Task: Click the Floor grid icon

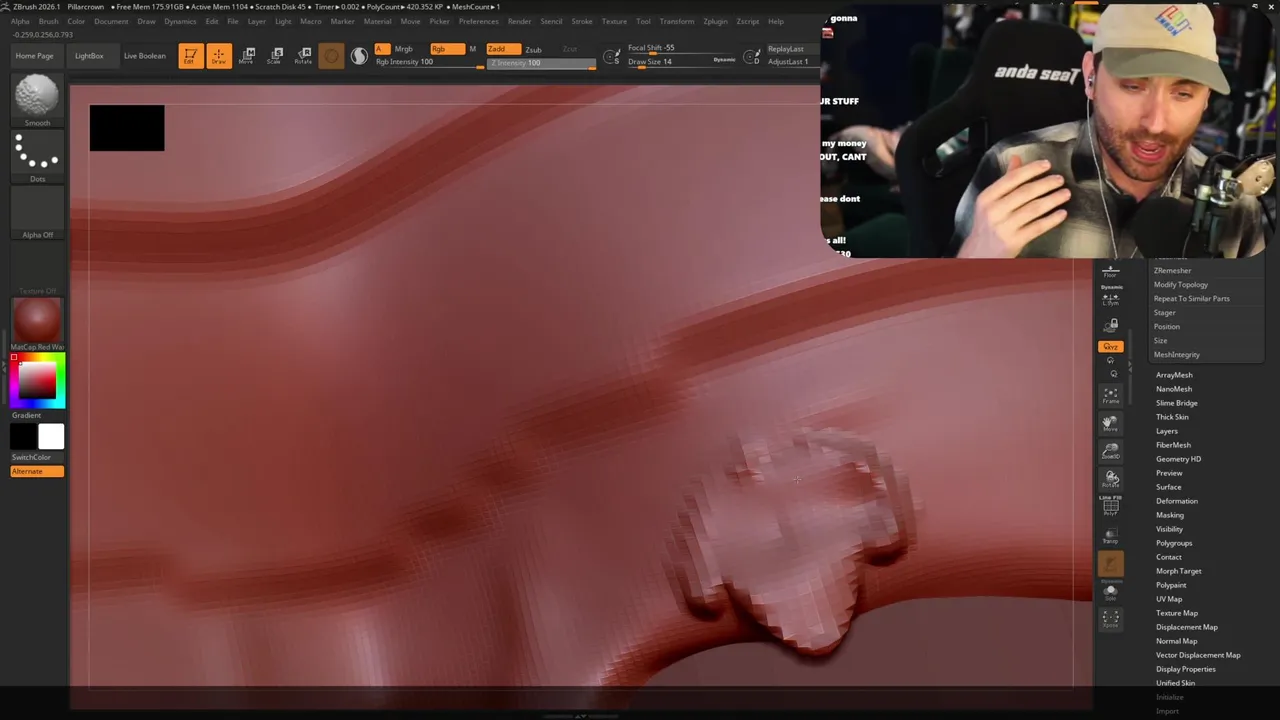Action: pos(1111,271)
